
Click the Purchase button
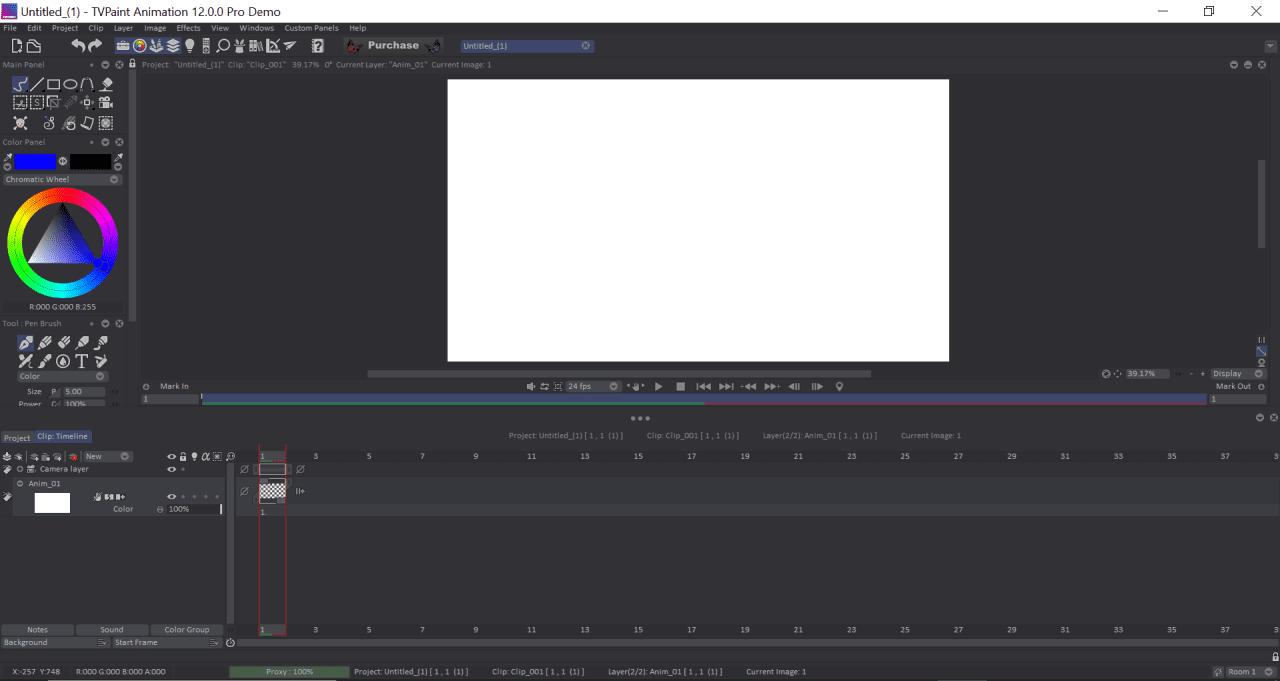pyautogui.click(x=392, y=45)
